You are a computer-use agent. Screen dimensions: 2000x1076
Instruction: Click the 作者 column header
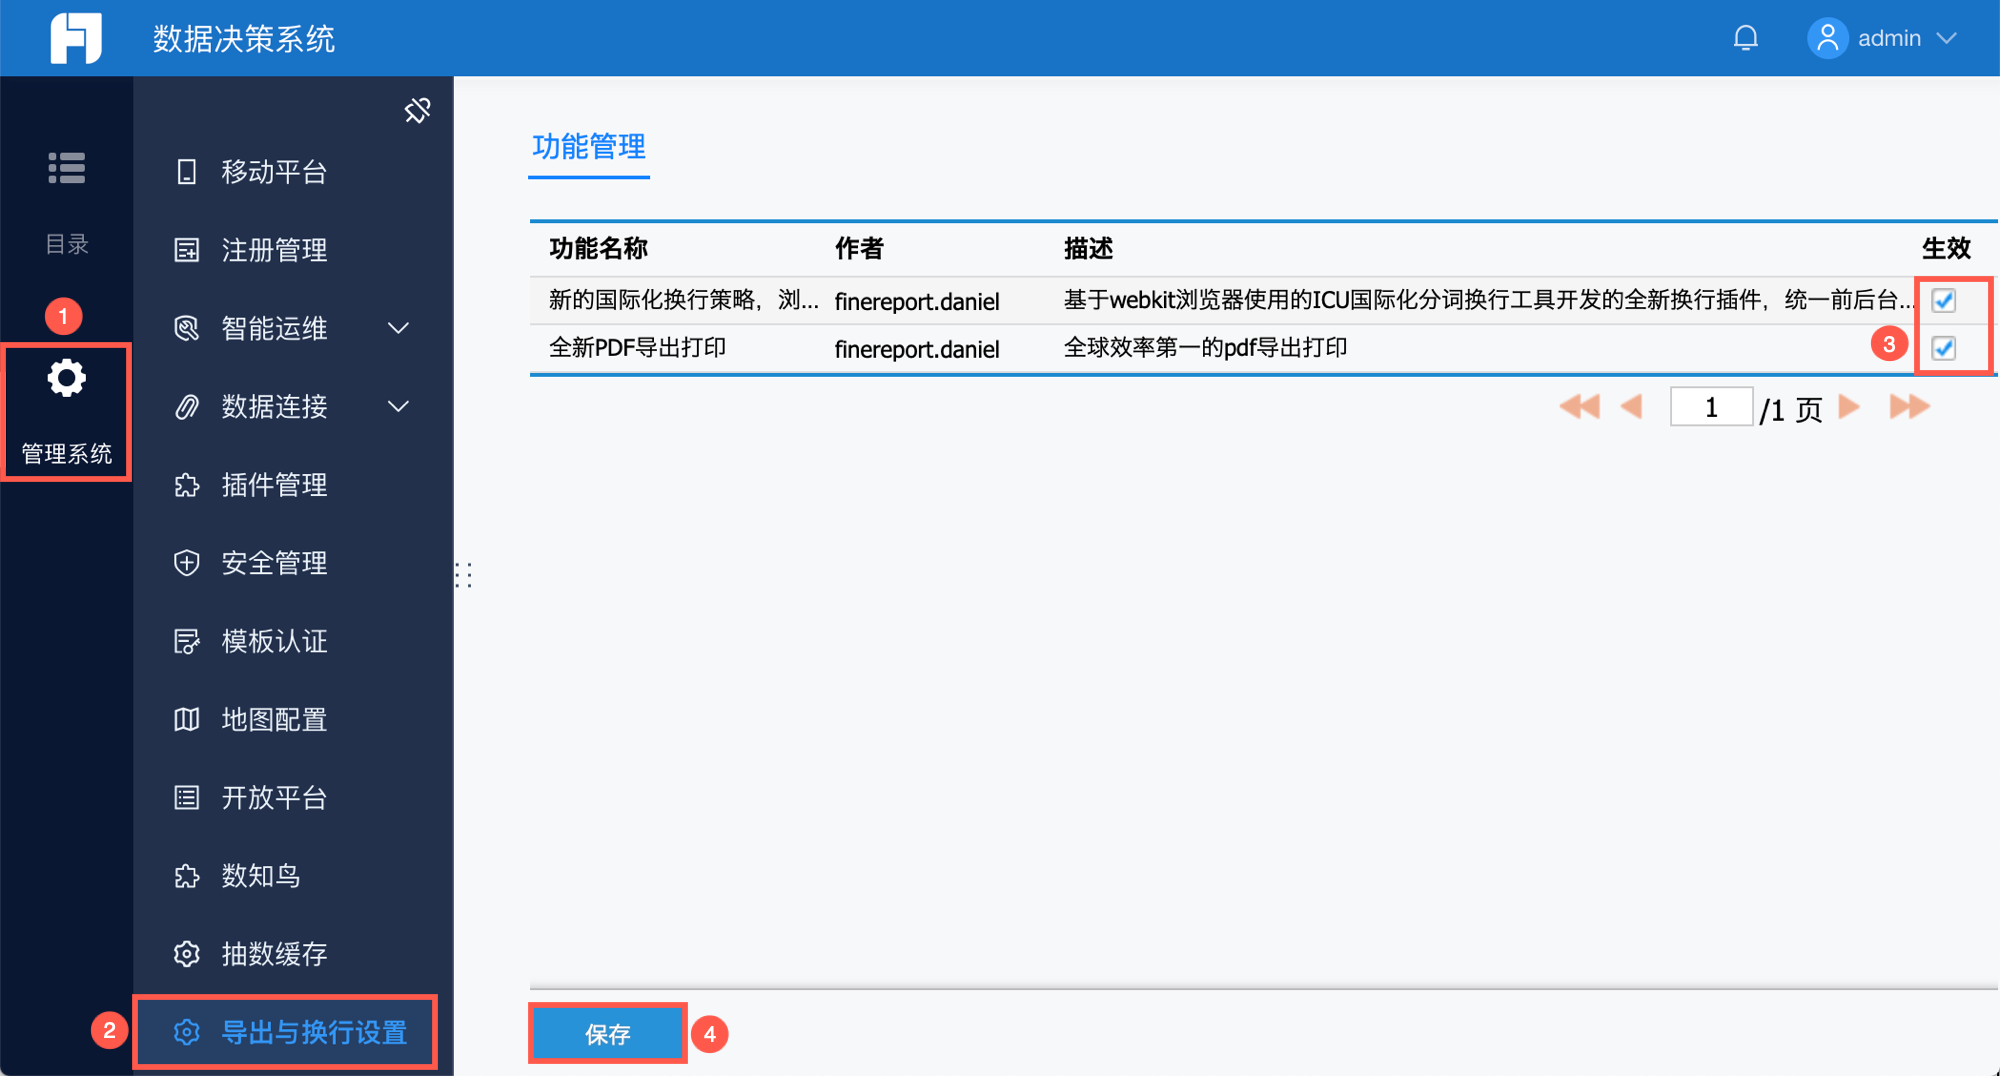[x=859, y=248]
